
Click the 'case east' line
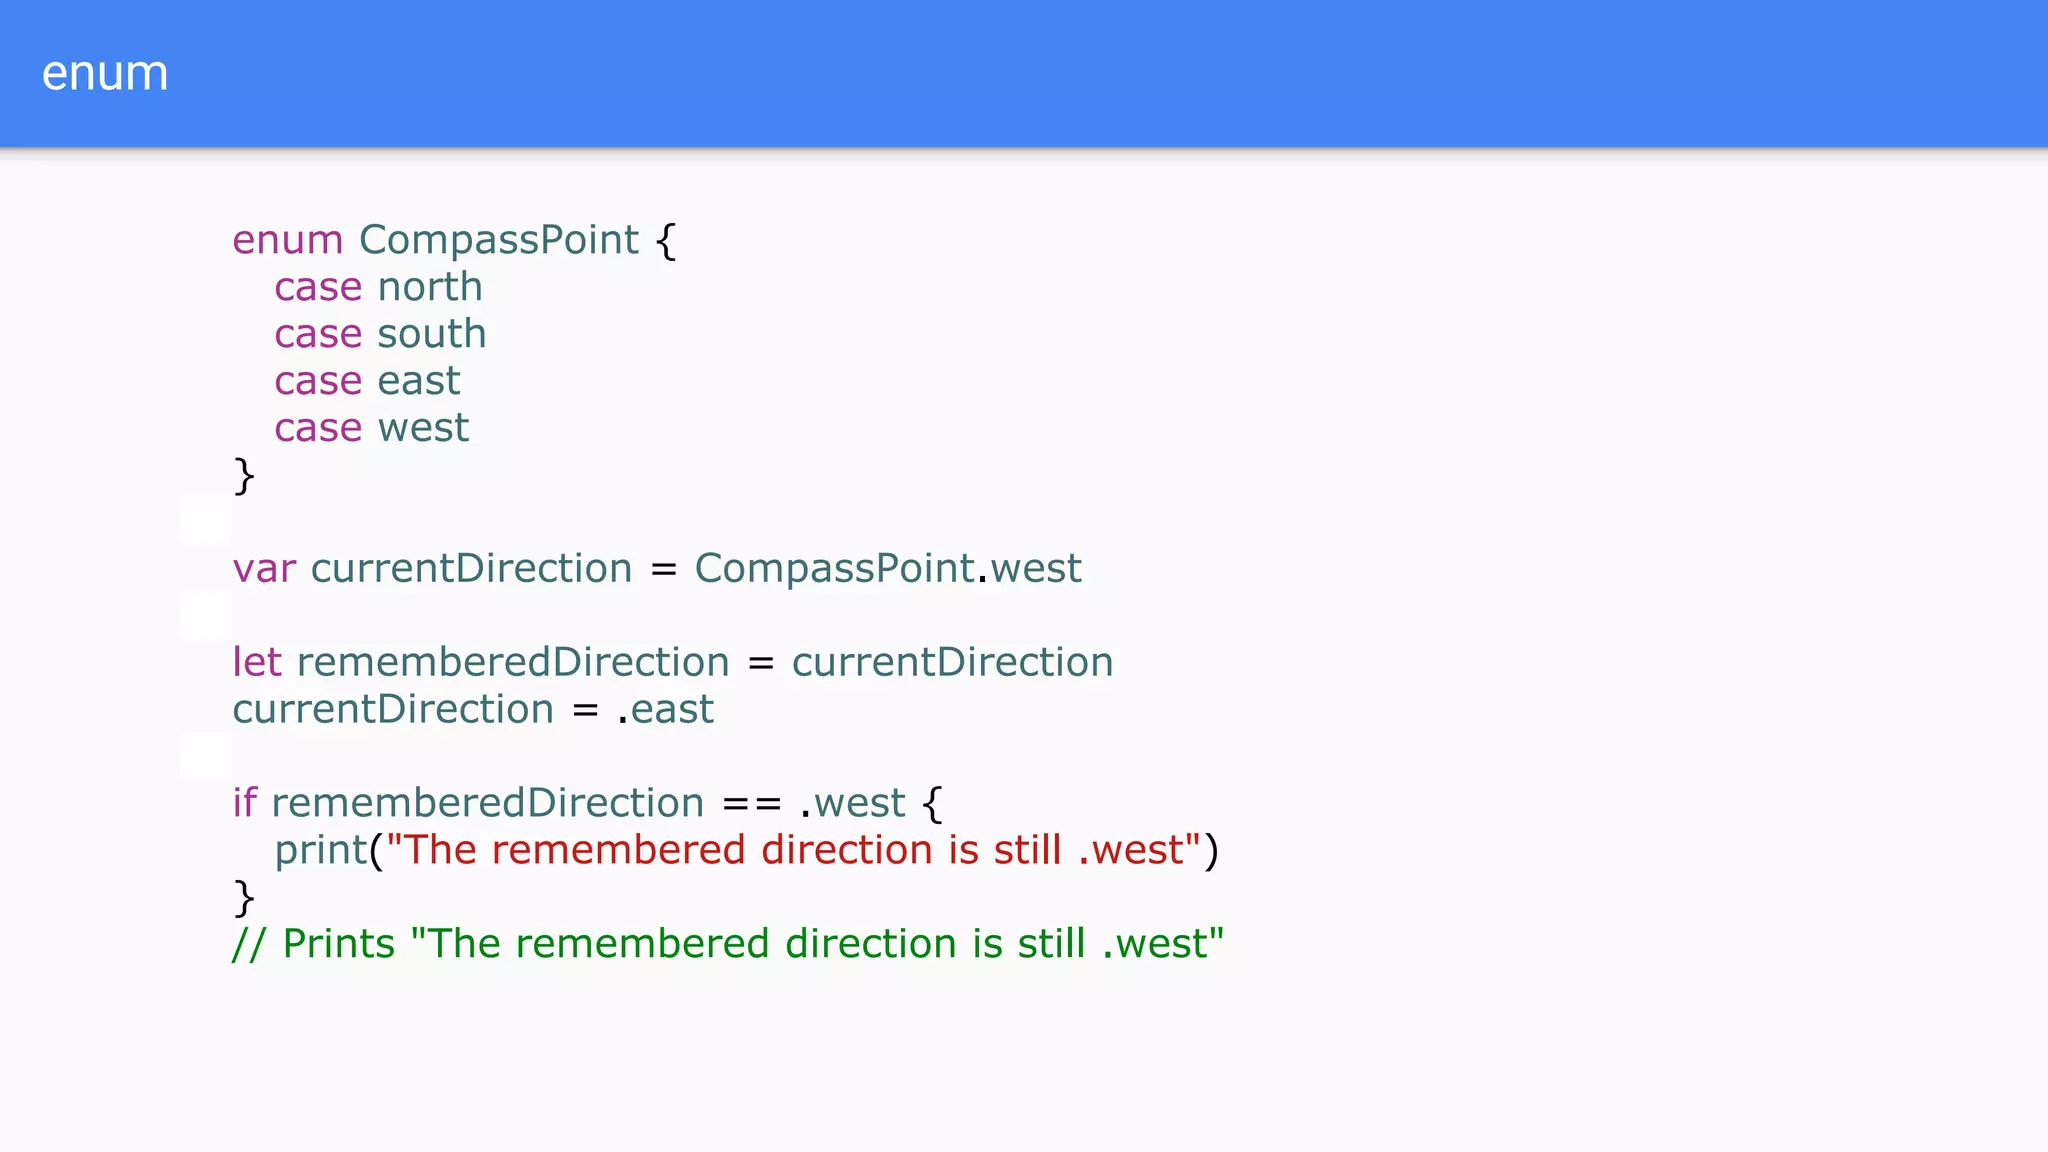click(367, 381)
